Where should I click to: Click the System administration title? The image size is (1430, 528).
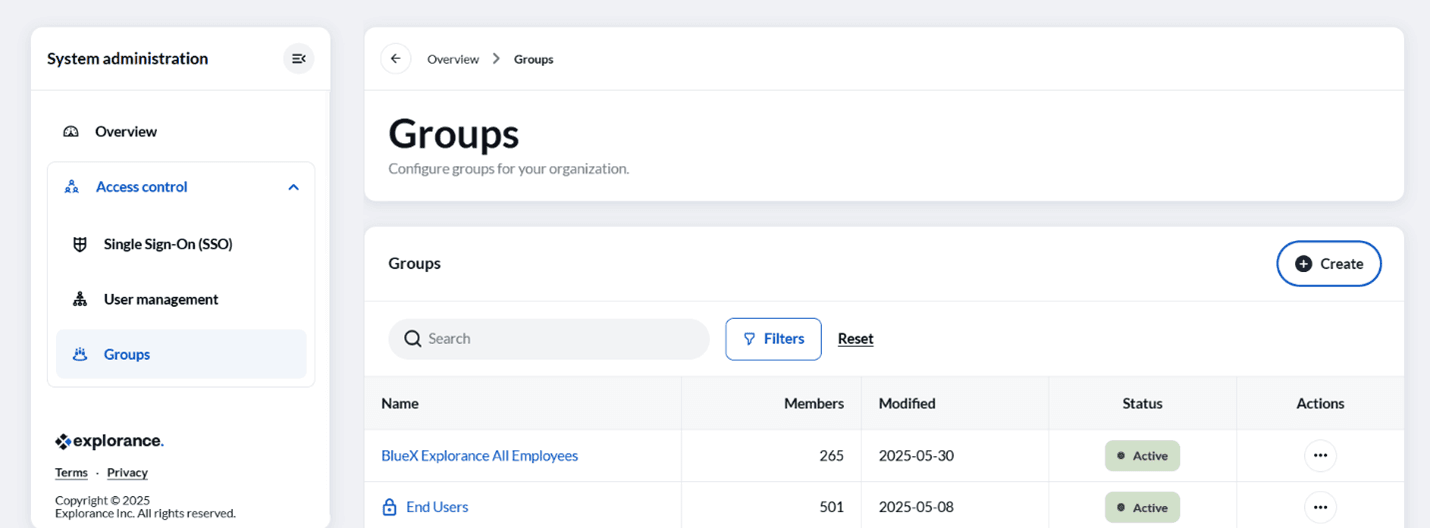(128, 59)
